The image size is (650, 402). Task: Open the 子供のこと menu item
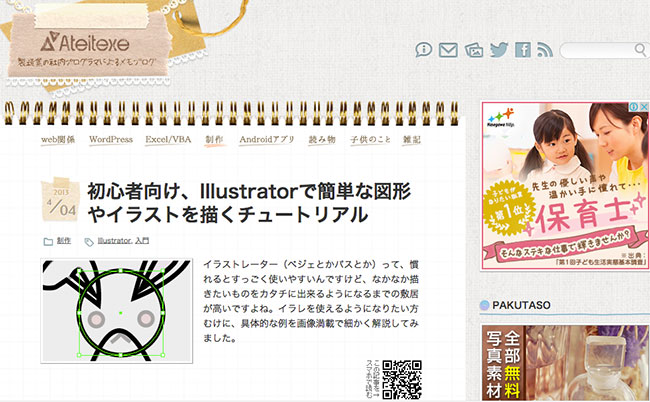click(370, 140)
